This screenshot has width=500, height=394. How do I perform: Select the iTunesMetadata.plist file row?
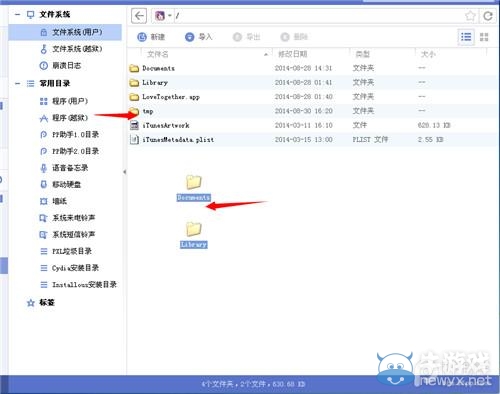pos(313,140)
